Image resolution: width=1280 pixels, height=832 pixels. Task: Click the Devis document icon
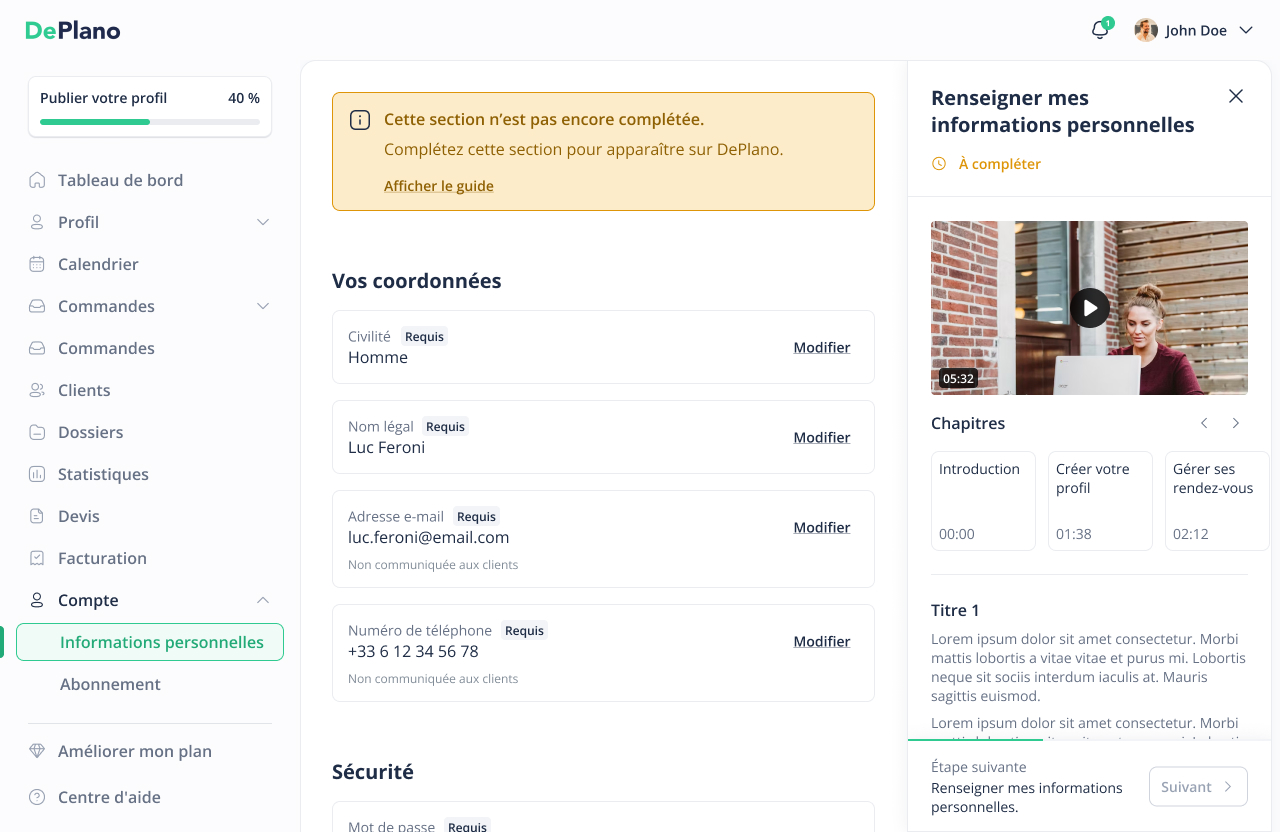[37, 516]
